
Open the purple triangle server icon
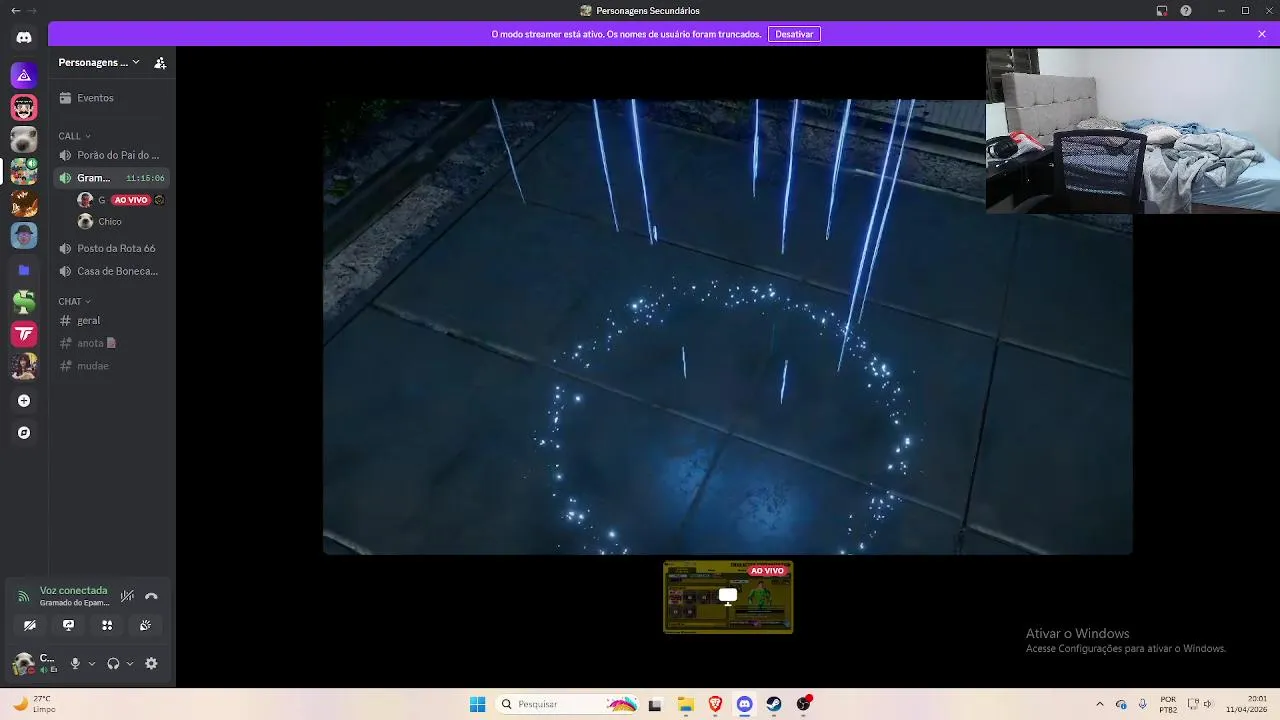coord(24,75)
